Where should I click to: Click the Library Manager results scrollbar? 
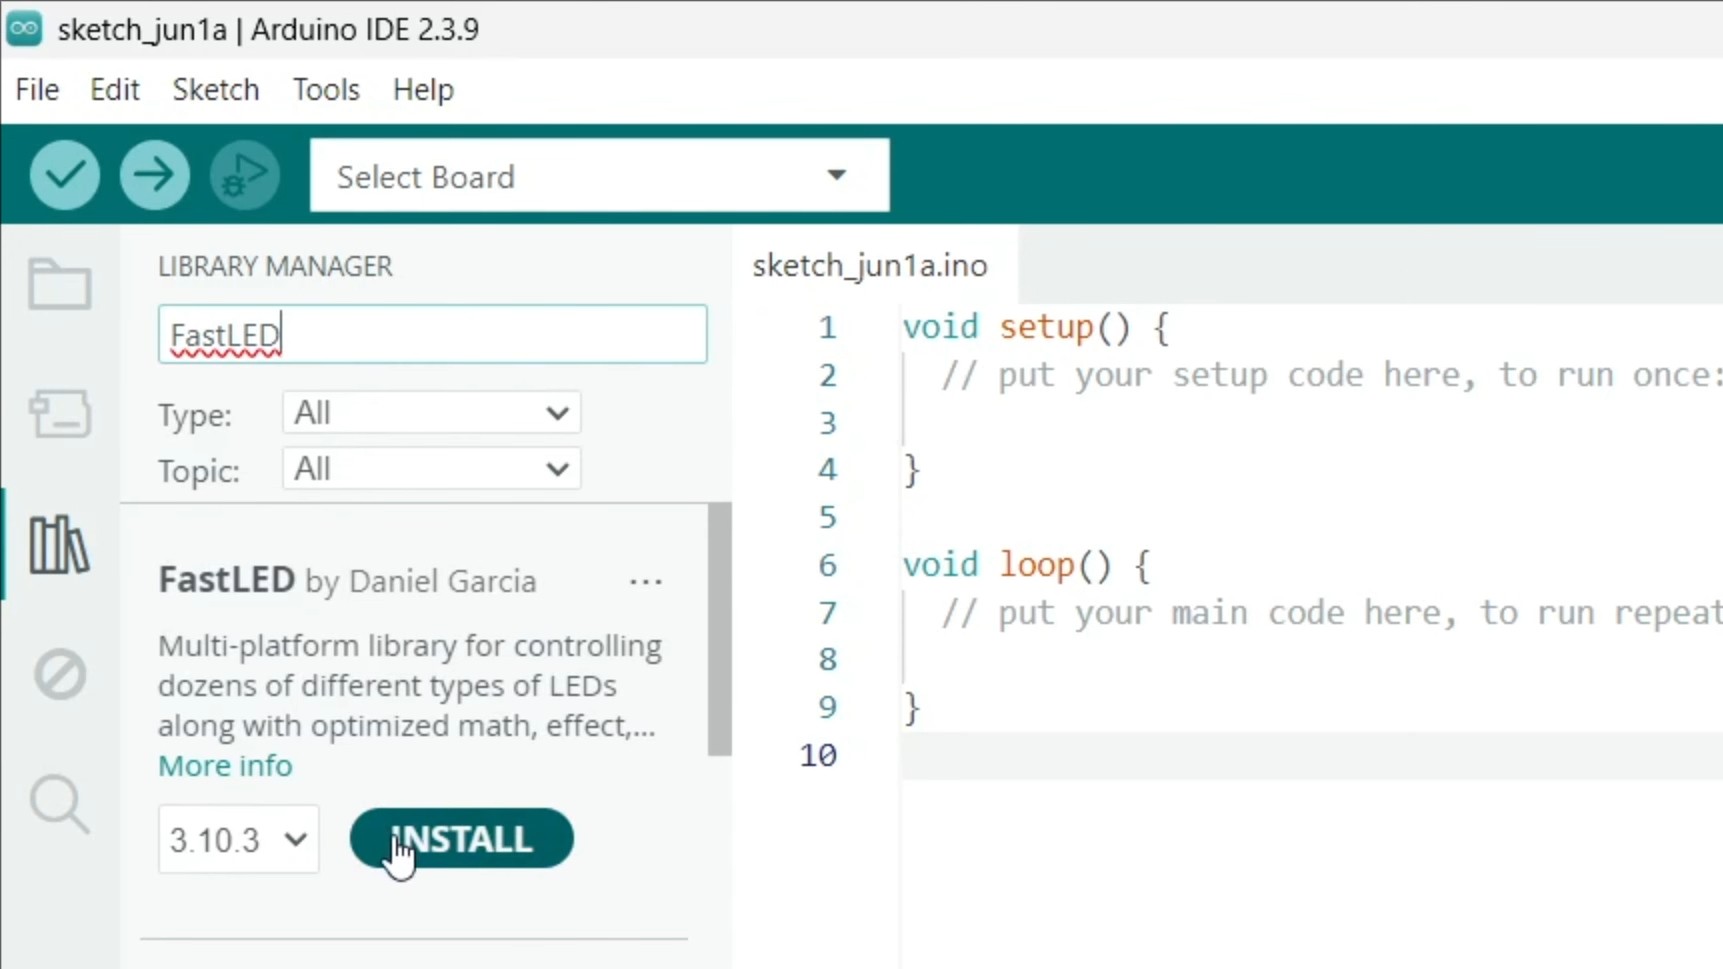(x=719, y=630)
